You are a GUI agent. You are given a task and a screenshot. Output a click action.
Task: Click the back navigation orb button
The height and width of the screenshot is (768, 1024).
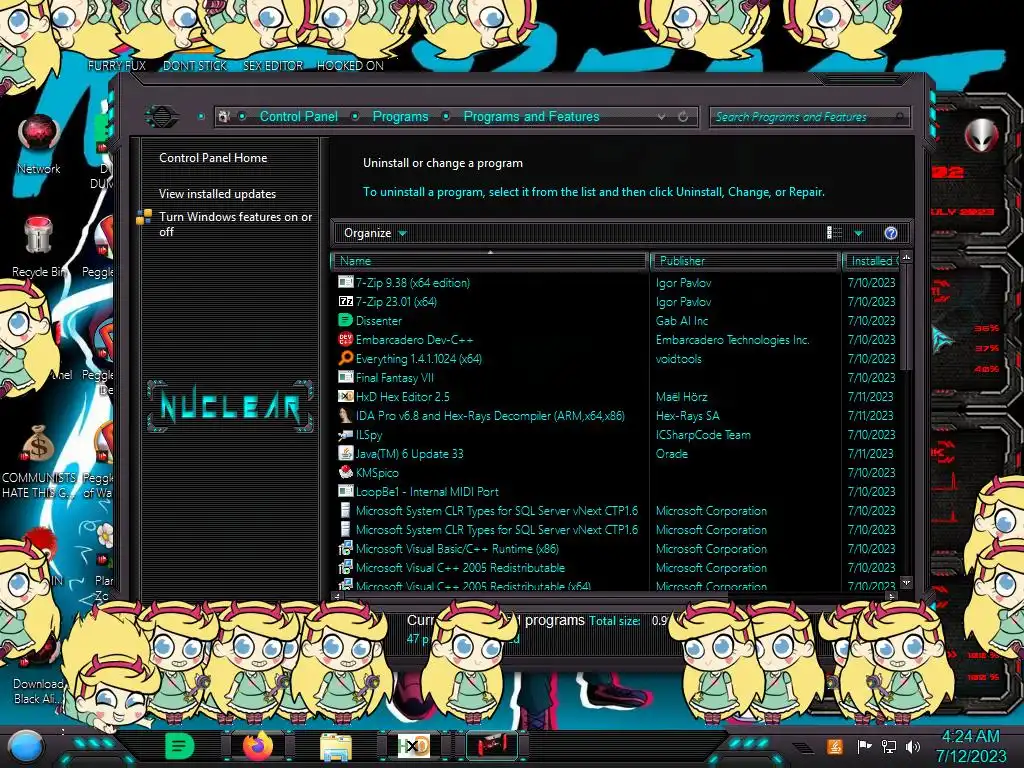(162, 117)
